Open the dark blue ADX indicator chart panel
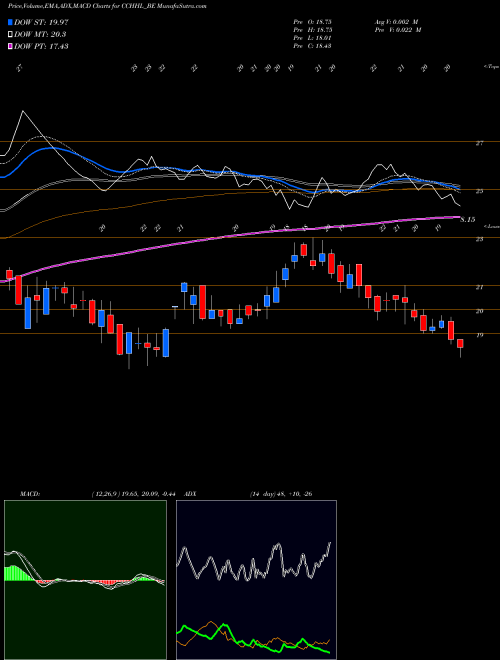The image size is (500, 660). (x=256, y=580)
